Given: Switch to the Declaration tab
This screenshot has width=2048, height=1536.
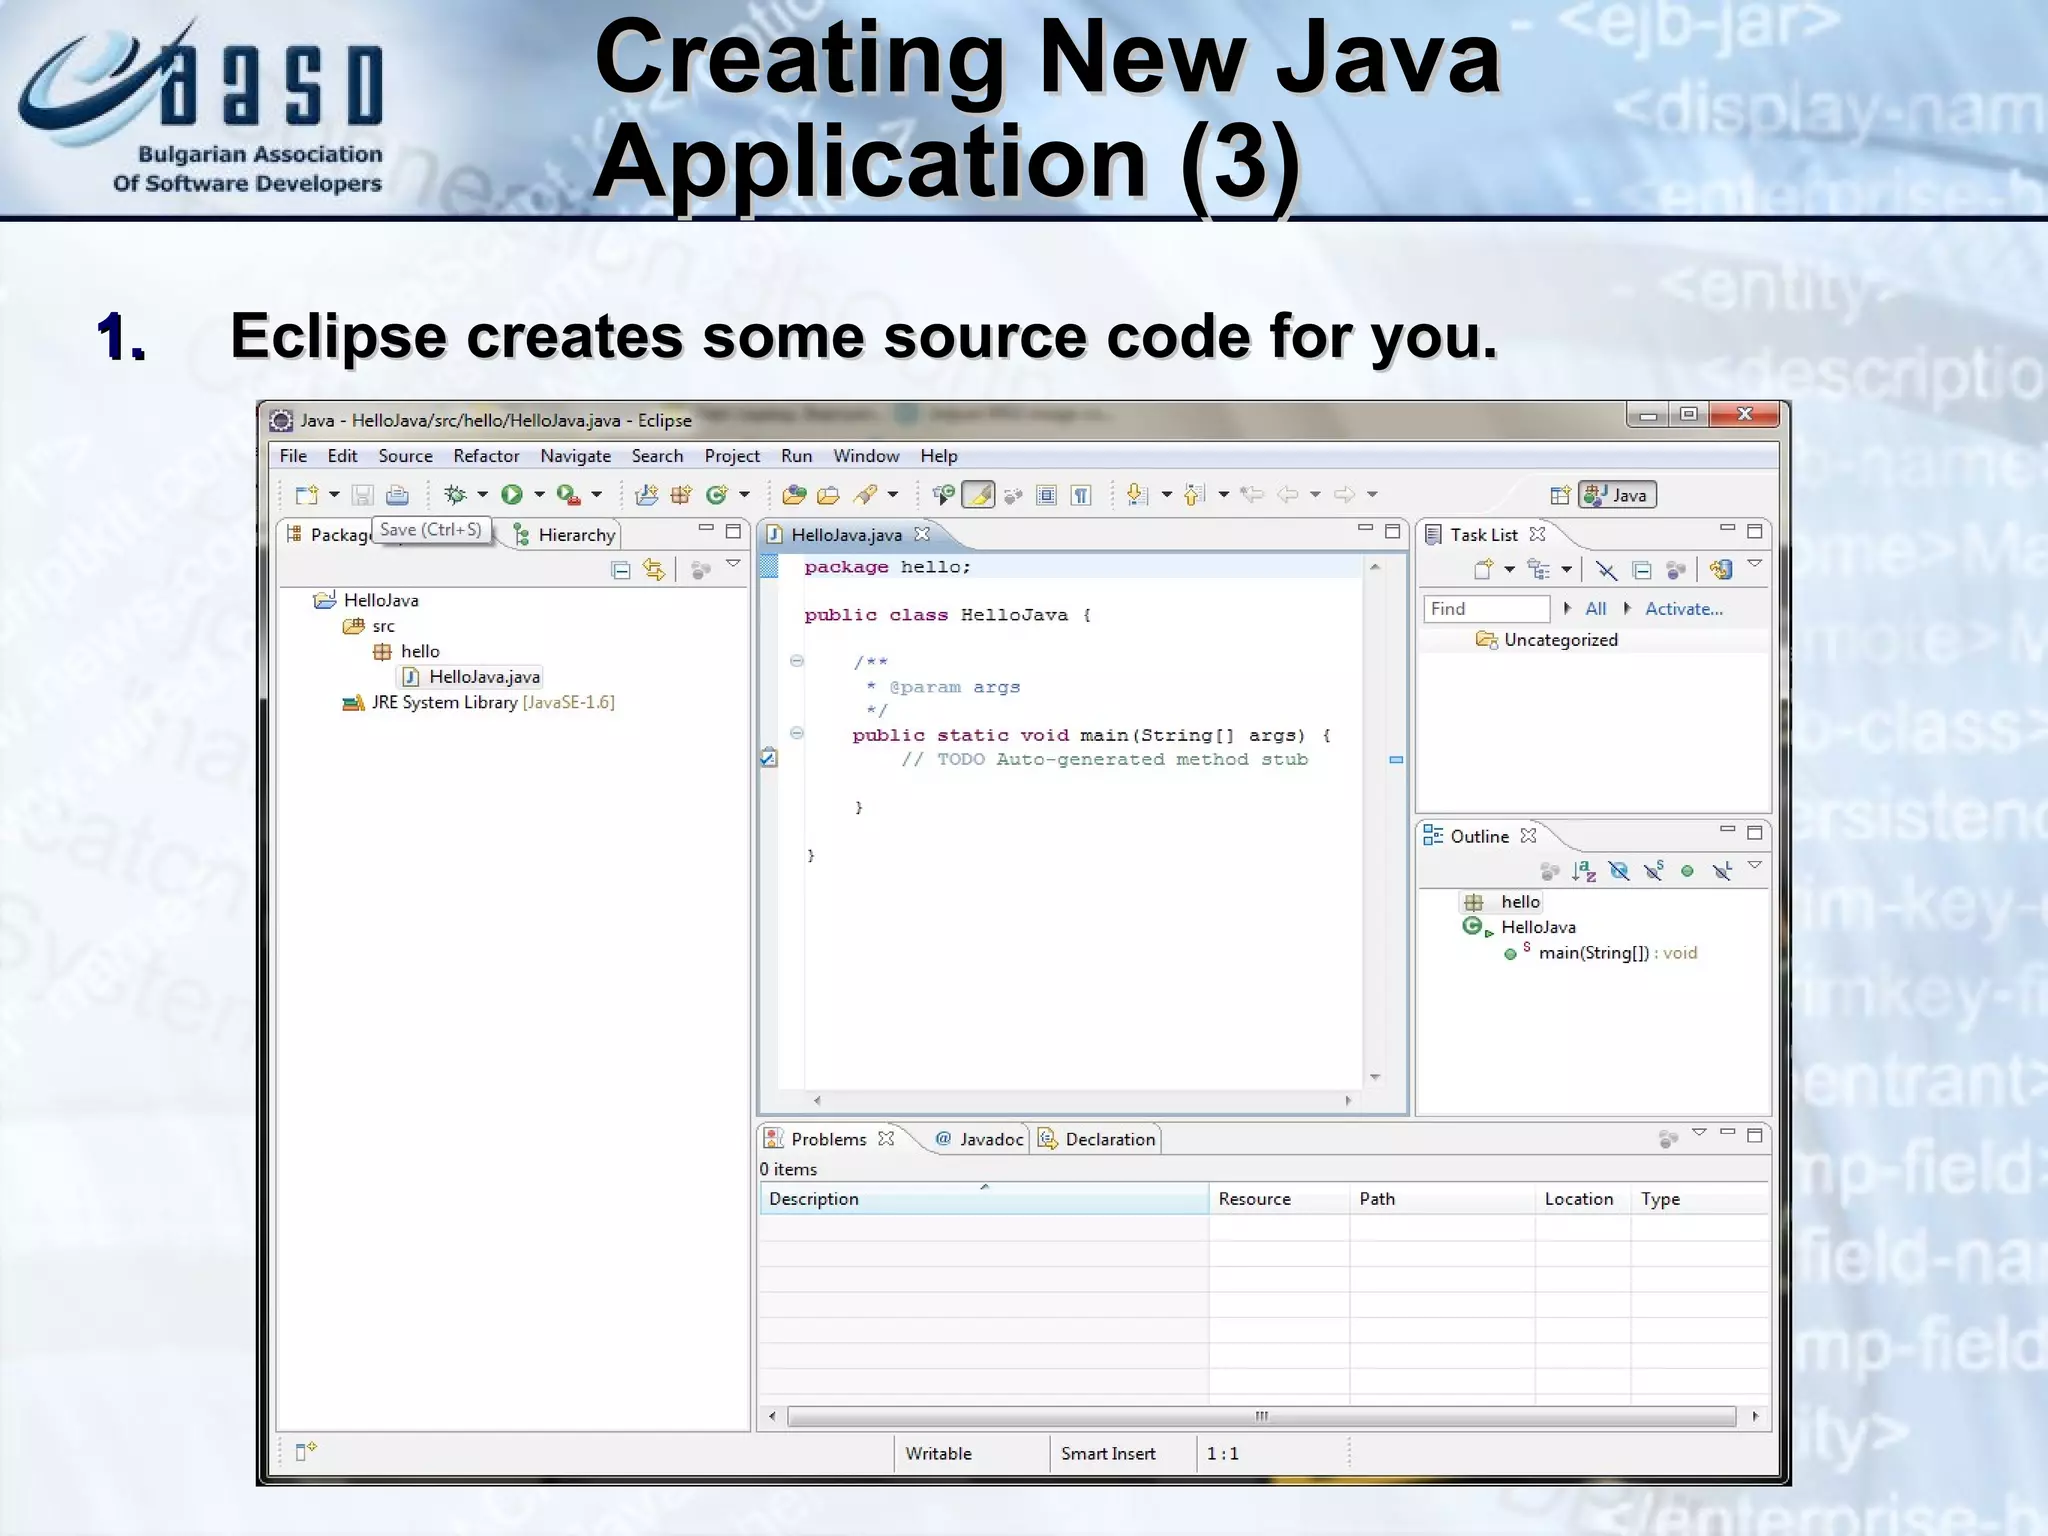Looking at the screenshot, I should (x=1097, y=1139).
